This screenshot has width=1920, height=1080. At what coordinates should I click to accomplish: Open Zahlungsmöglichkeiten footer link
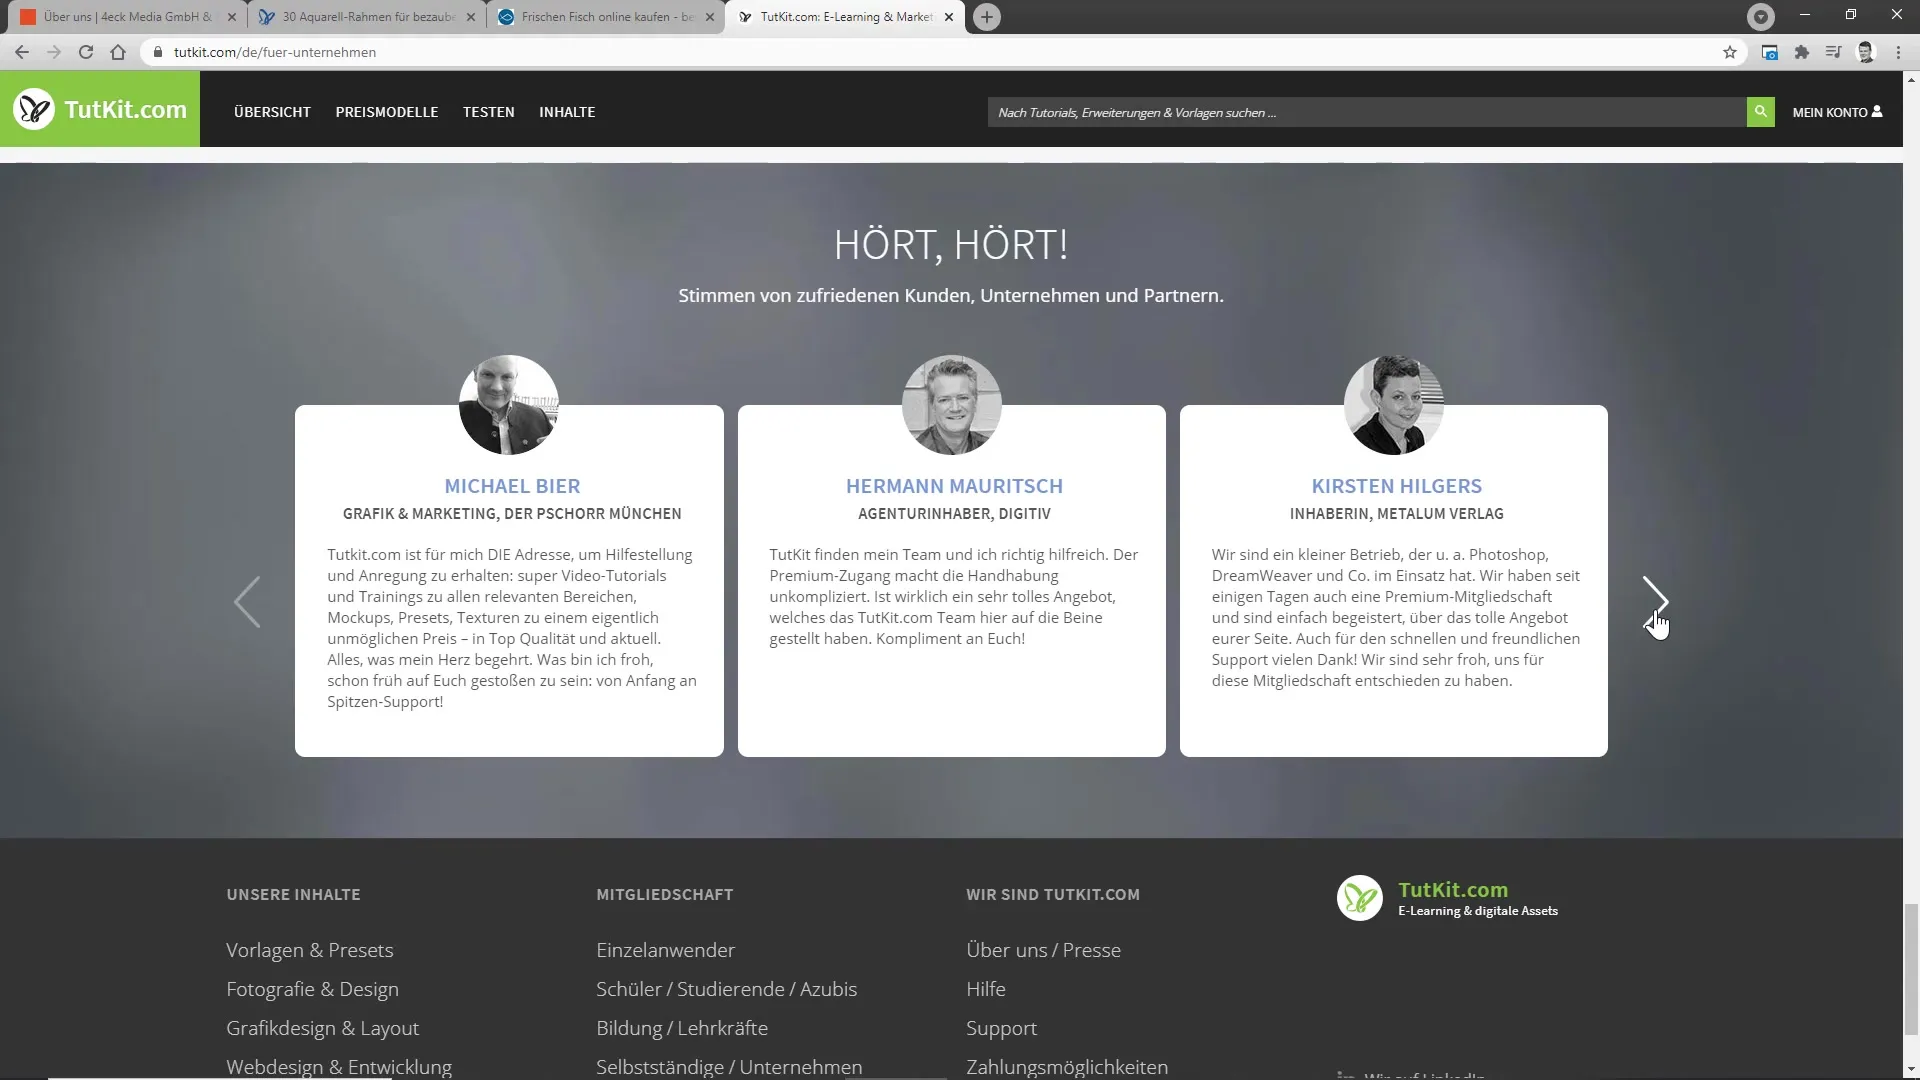pos(1067,1067)
